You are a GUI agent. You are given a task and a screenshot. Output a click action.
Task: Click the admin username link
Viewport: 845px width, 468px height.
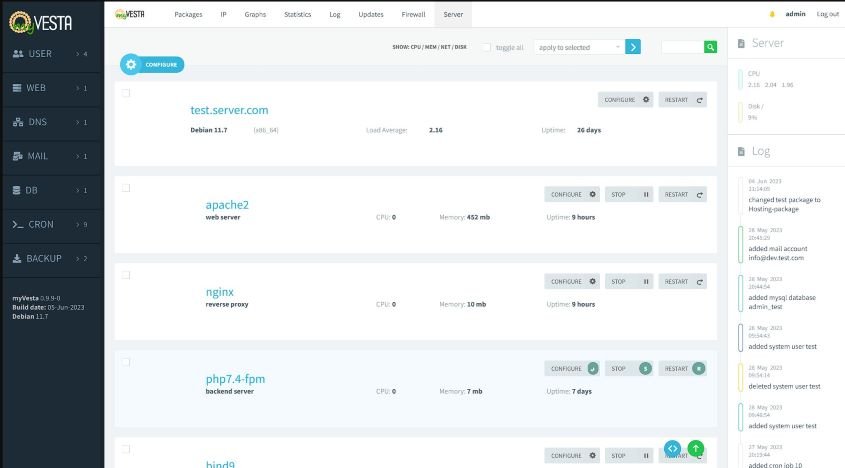click(795, 14)
